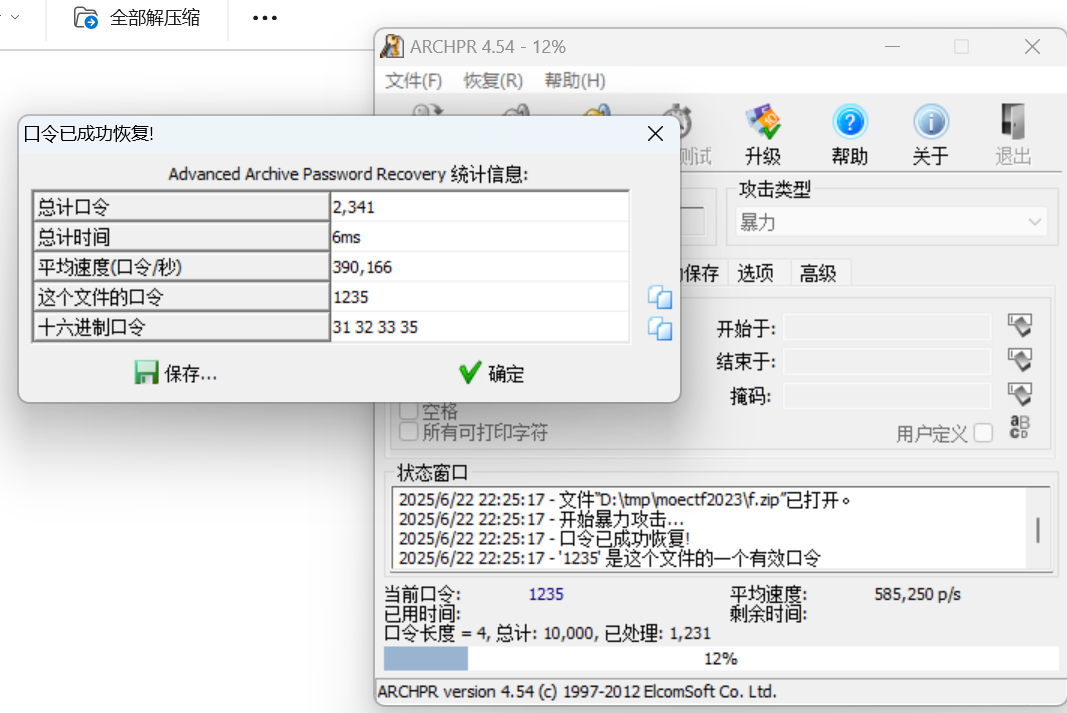Click into the 结束于 input field
Image resolution: width=1067 pixels, height=713 pixels.
[887, 361]
